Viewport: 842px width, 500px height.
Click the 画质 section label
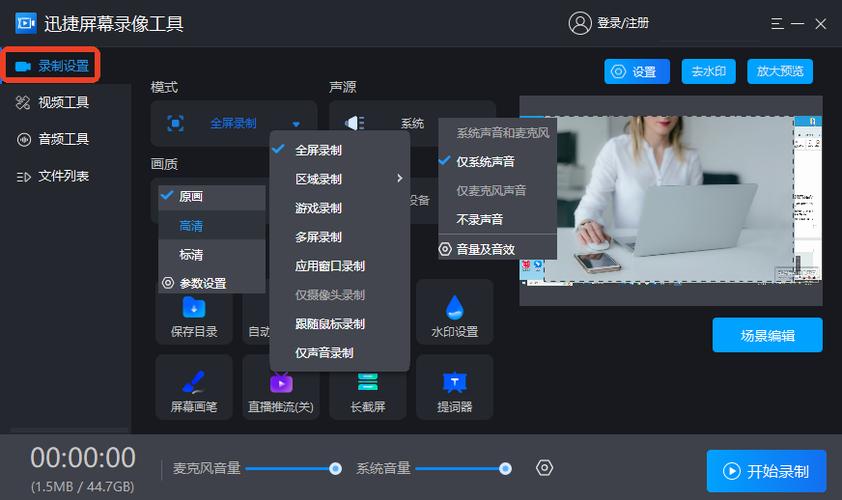pos(164,164)
